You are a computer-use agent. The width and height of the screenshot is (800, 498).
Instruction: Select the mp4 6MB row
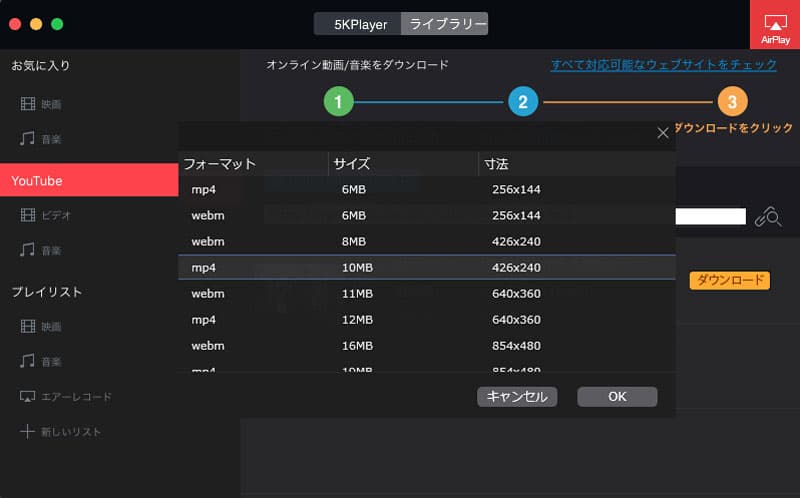427,189
